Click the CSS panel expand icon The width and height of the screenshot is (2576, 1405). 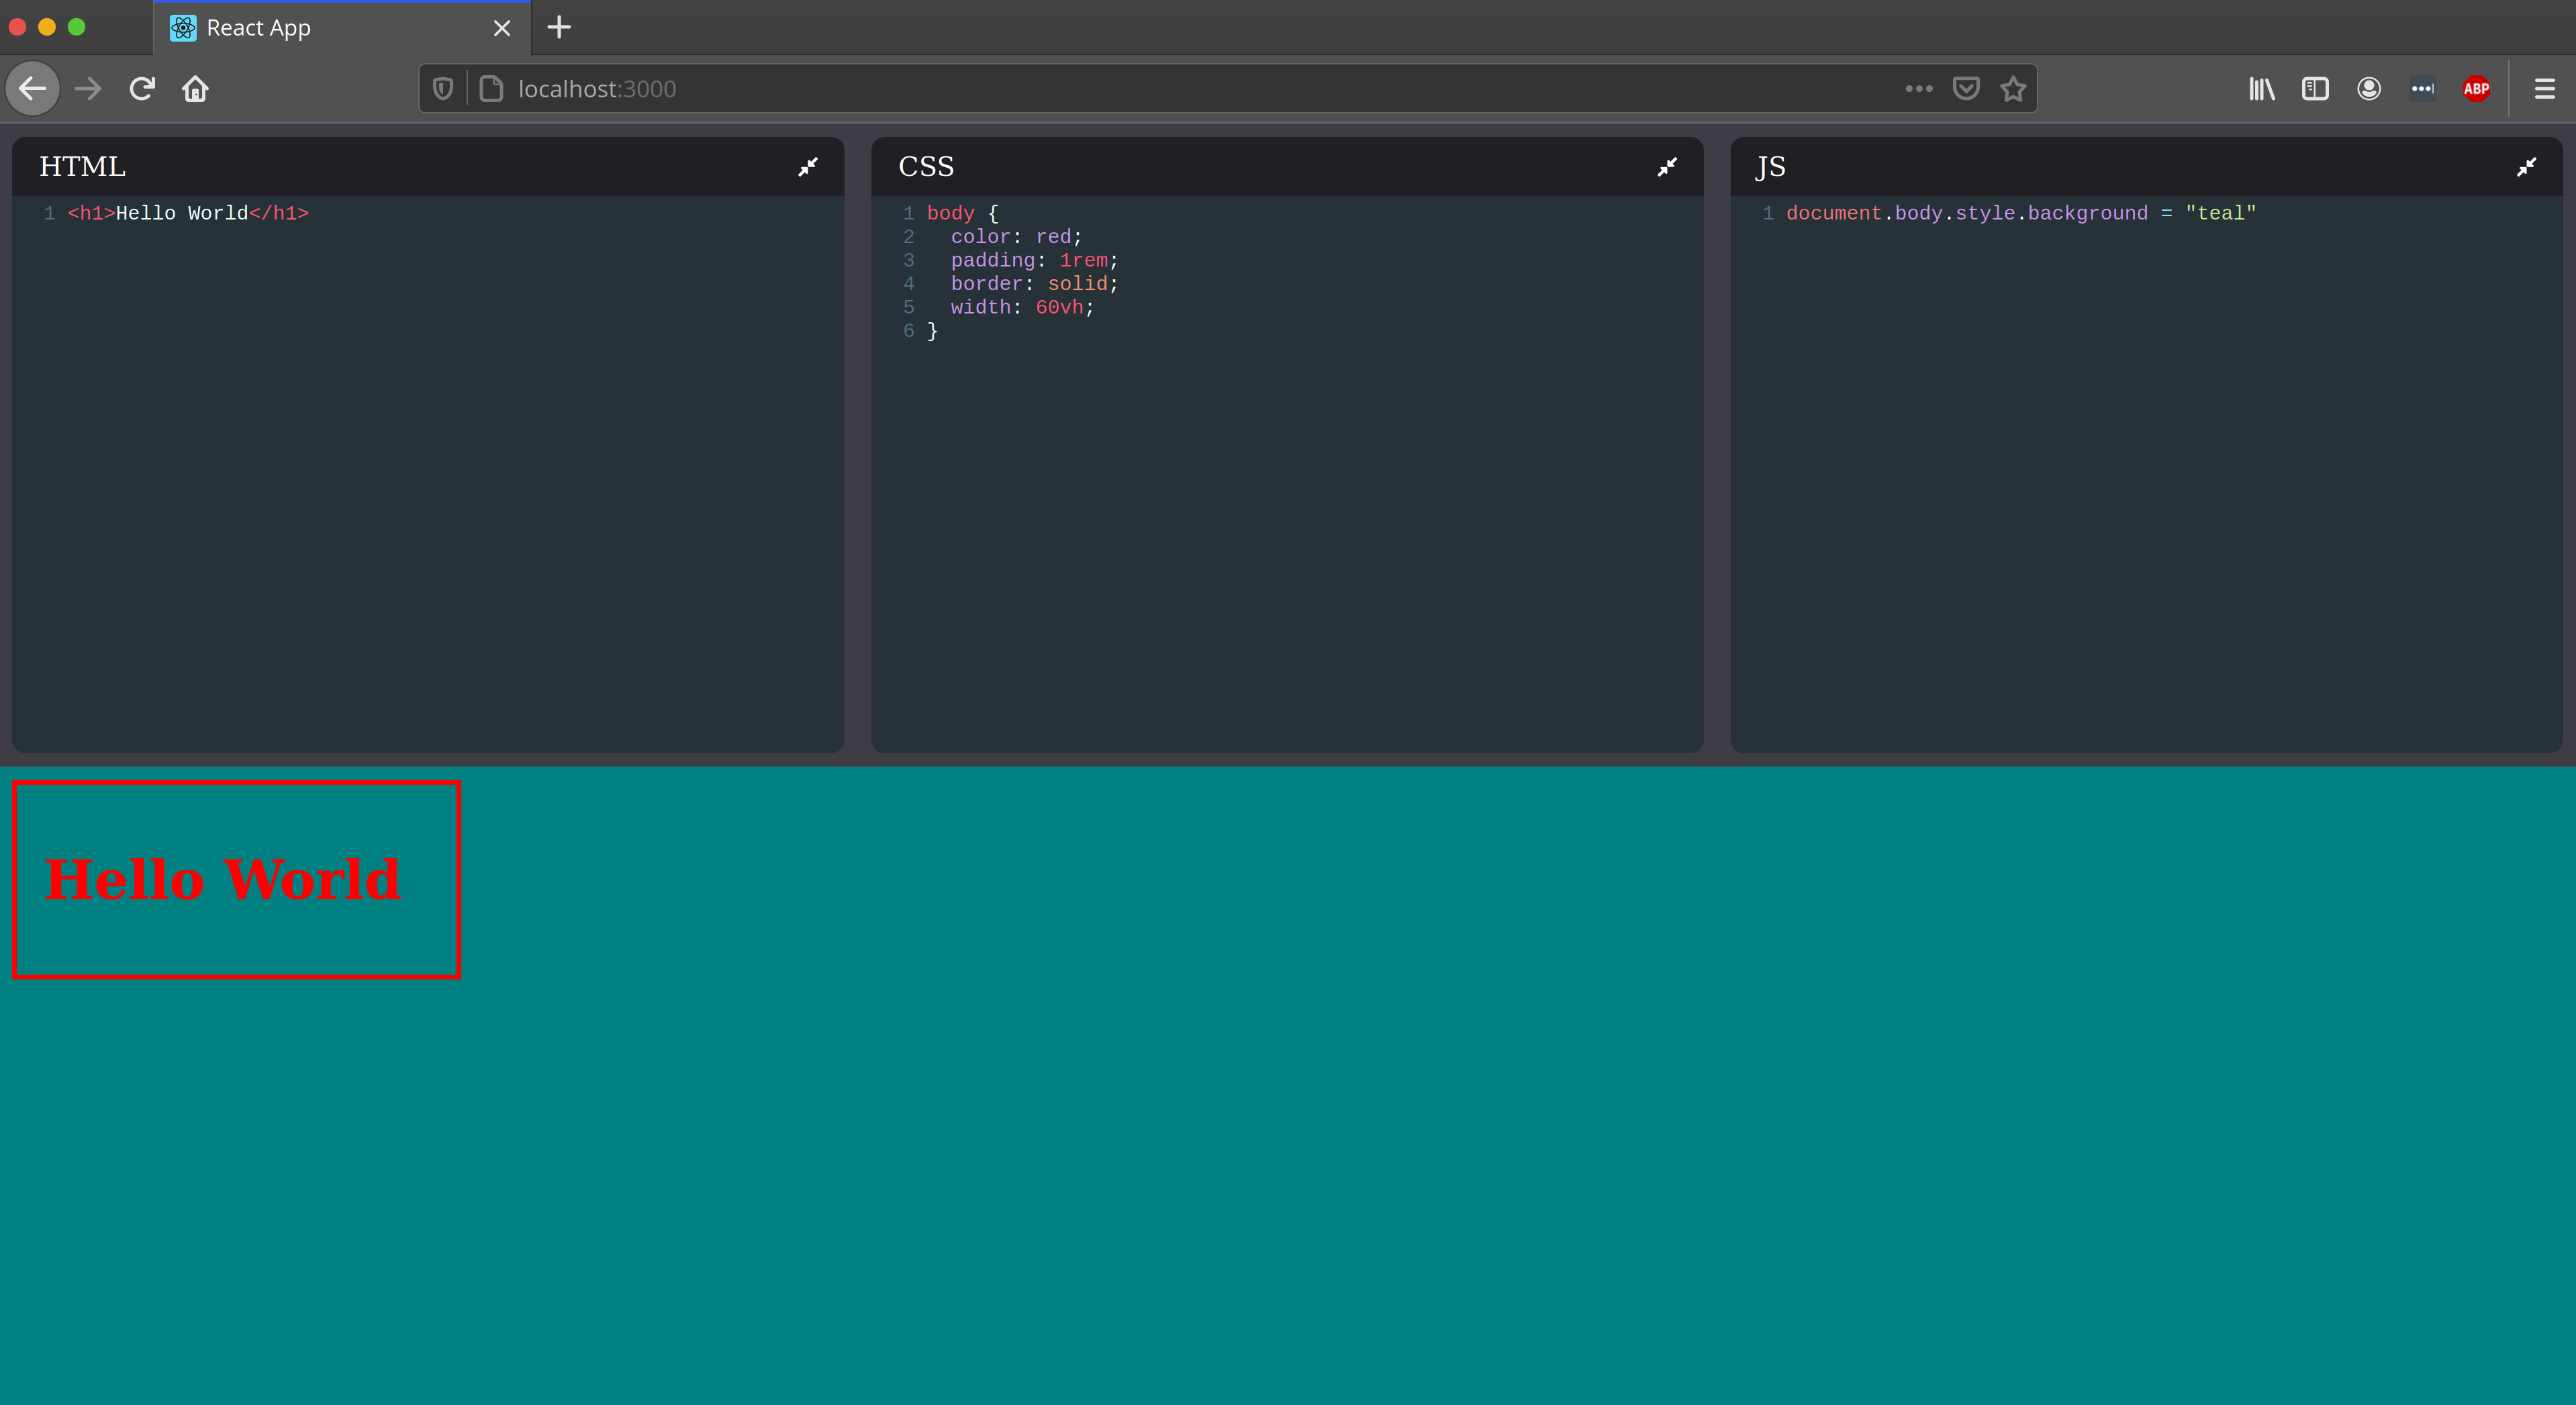pyautogui.click(x=1666, y=166)
